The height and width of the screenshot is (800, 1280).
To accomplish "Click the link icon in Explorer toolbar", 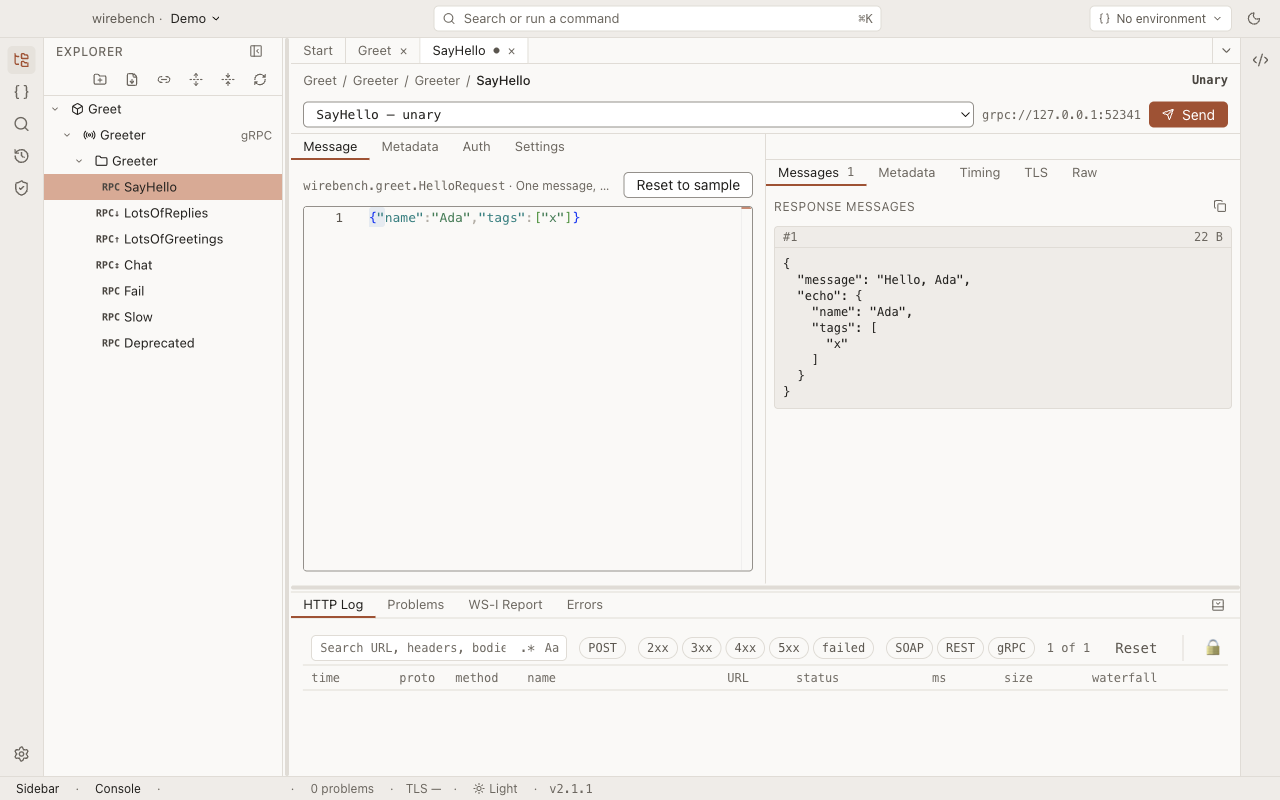I will pos(164,79).
